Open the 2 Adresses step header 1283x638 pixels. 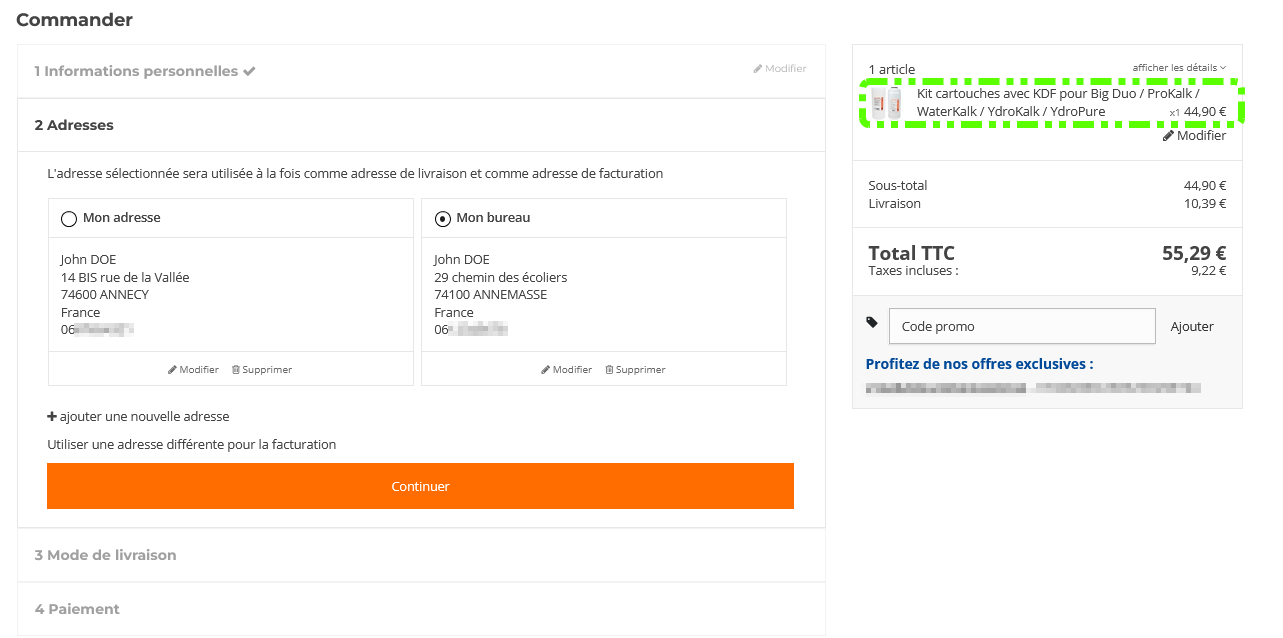(x=74, y=126)
